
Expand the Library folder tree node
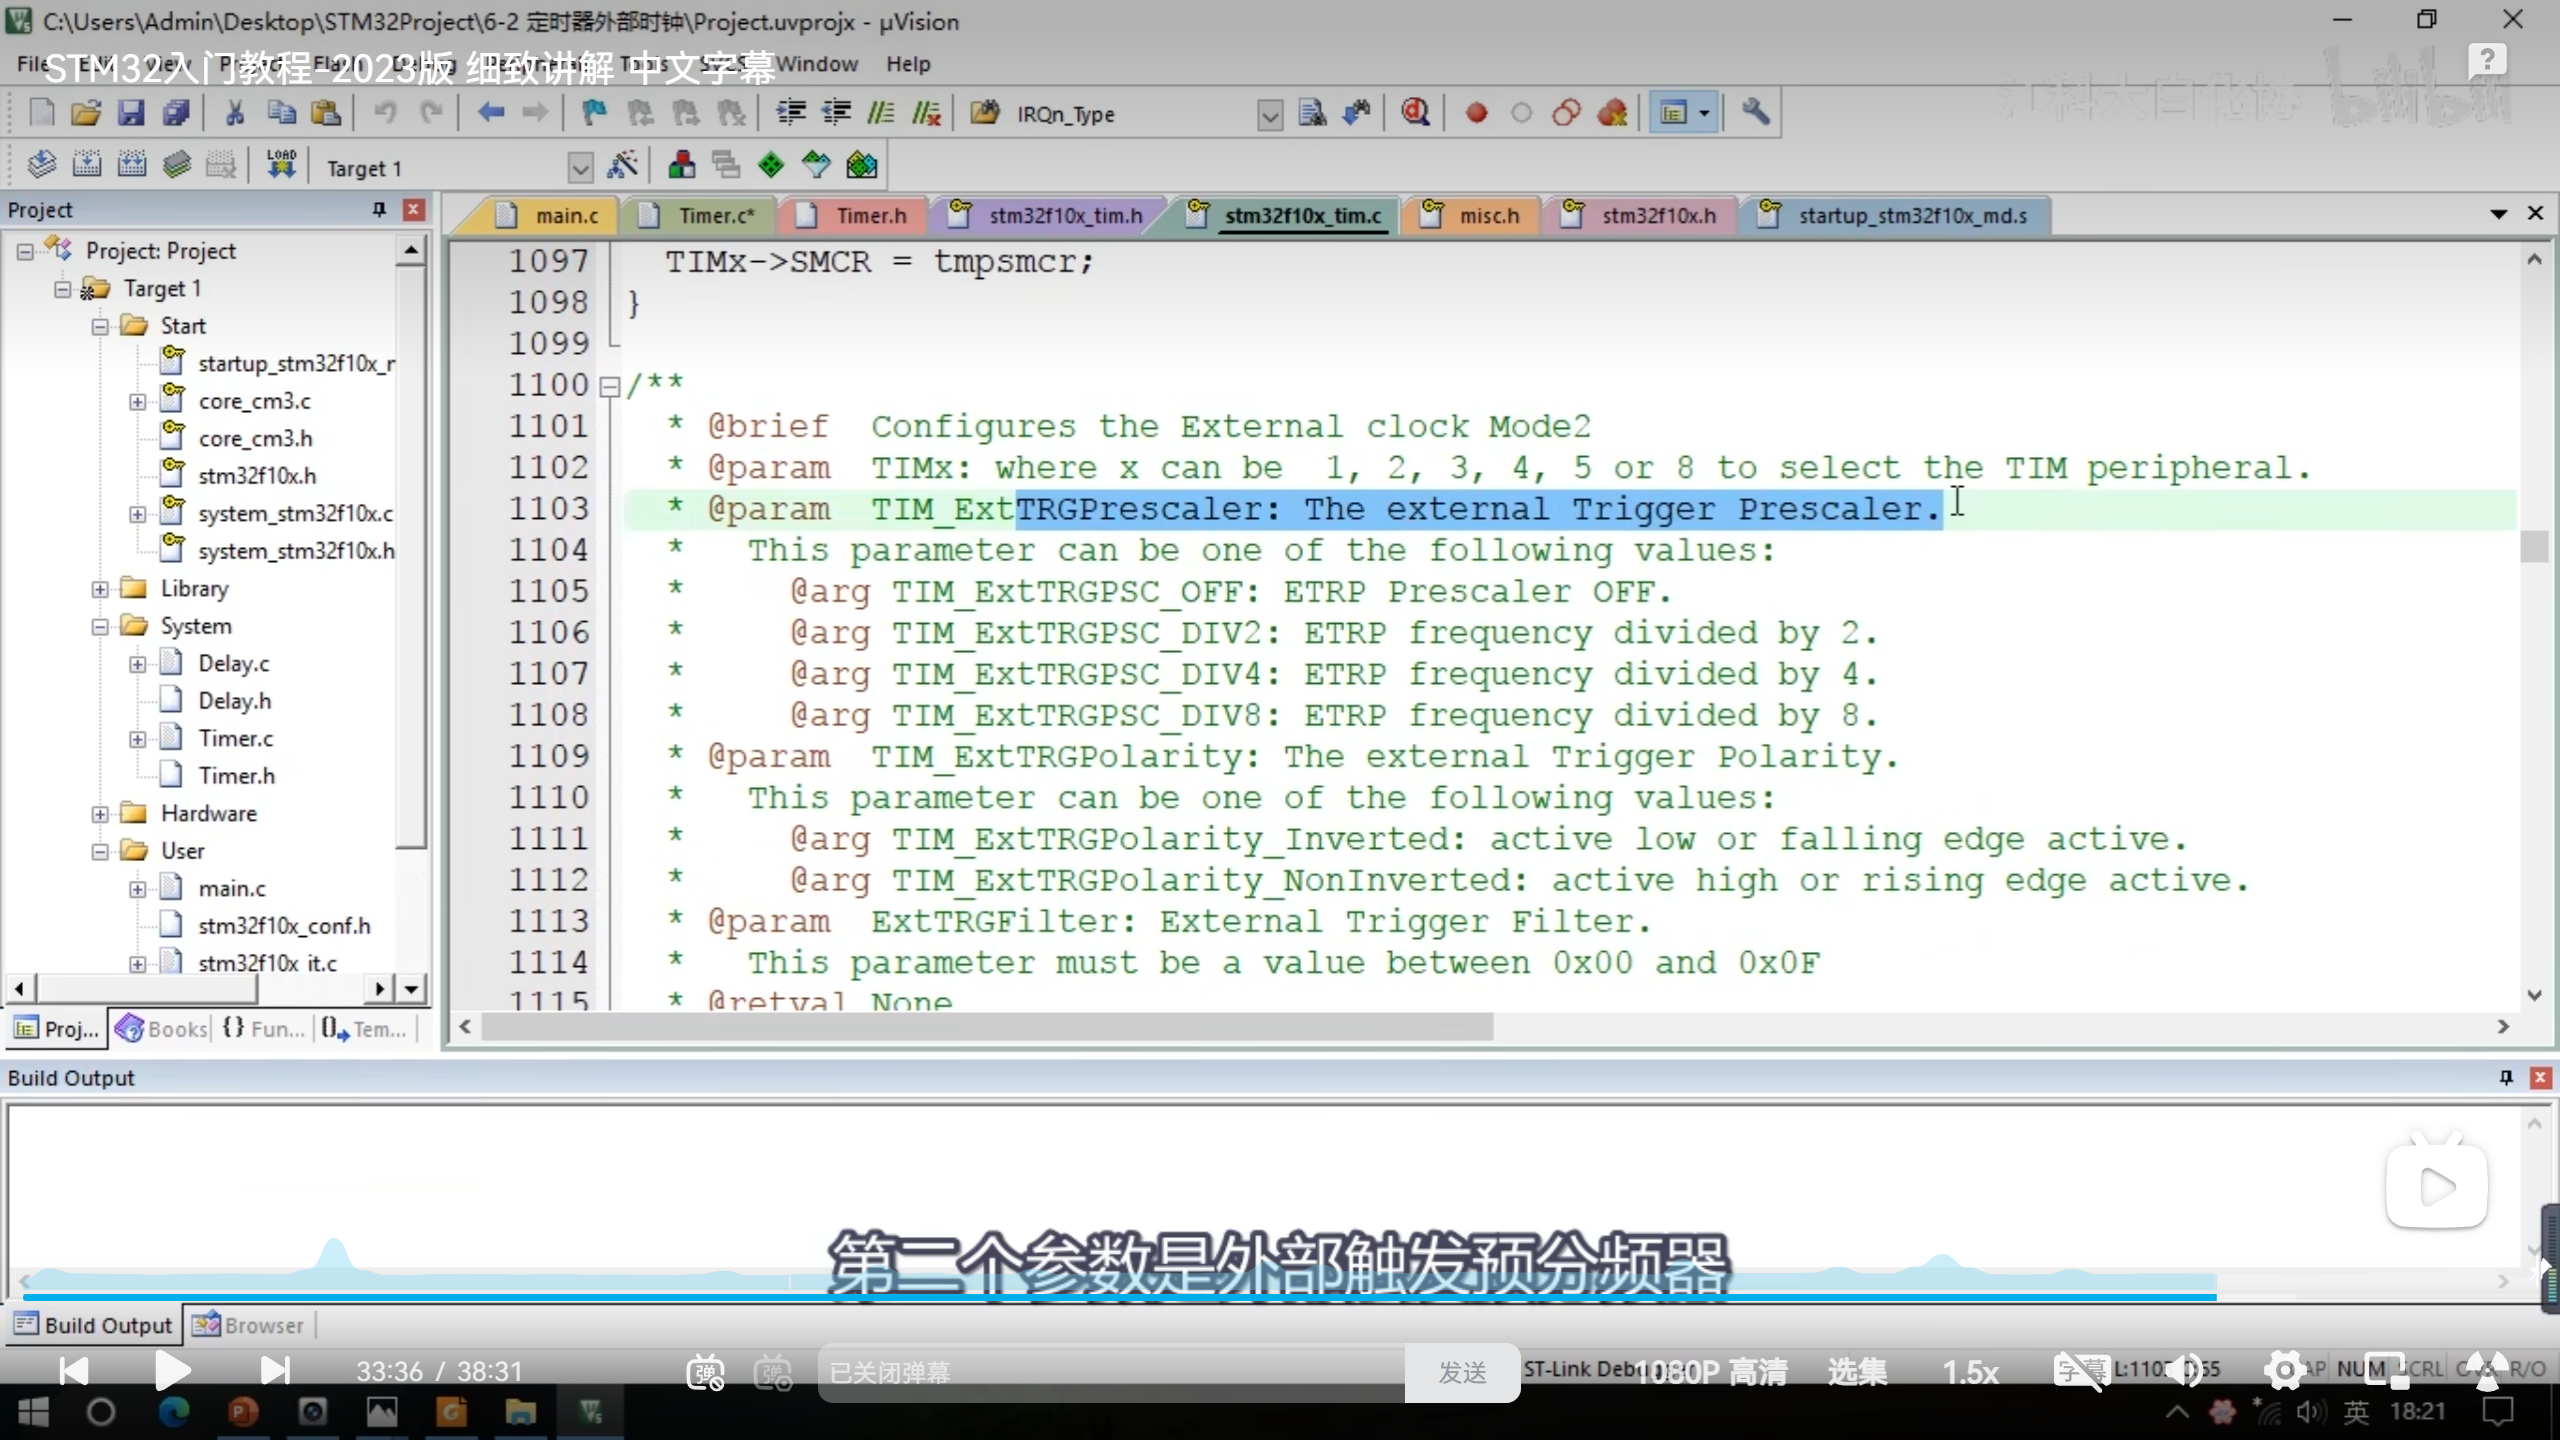100,589
